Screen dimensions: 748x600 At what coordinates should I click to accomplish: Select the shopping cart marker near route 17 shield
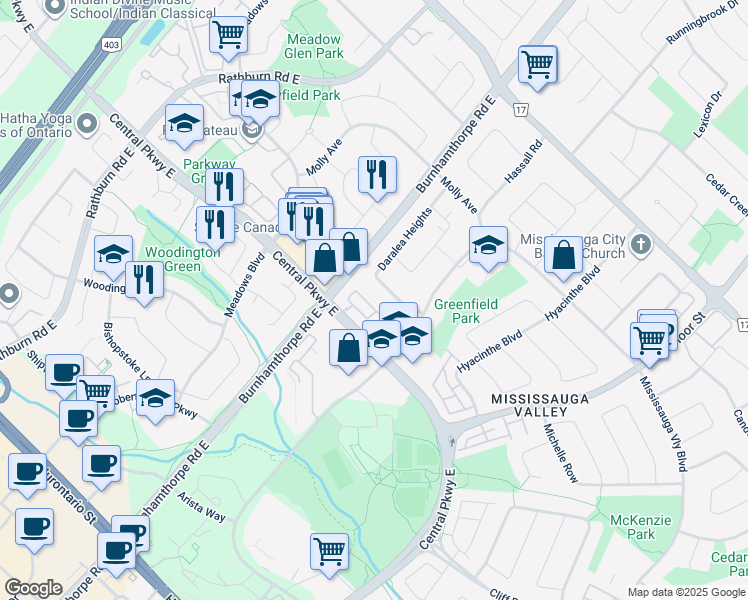tap(538, 64)
